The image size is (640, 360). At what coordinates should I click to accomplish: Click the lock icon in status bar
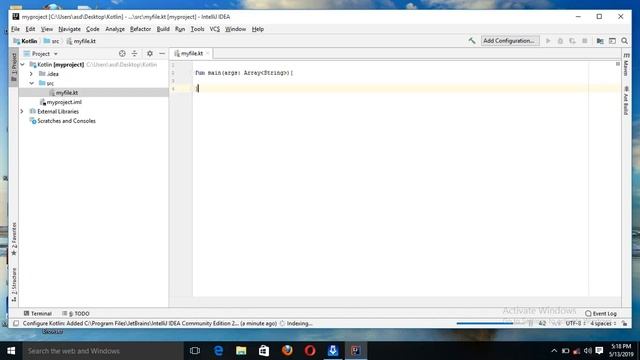coord(624,323)
